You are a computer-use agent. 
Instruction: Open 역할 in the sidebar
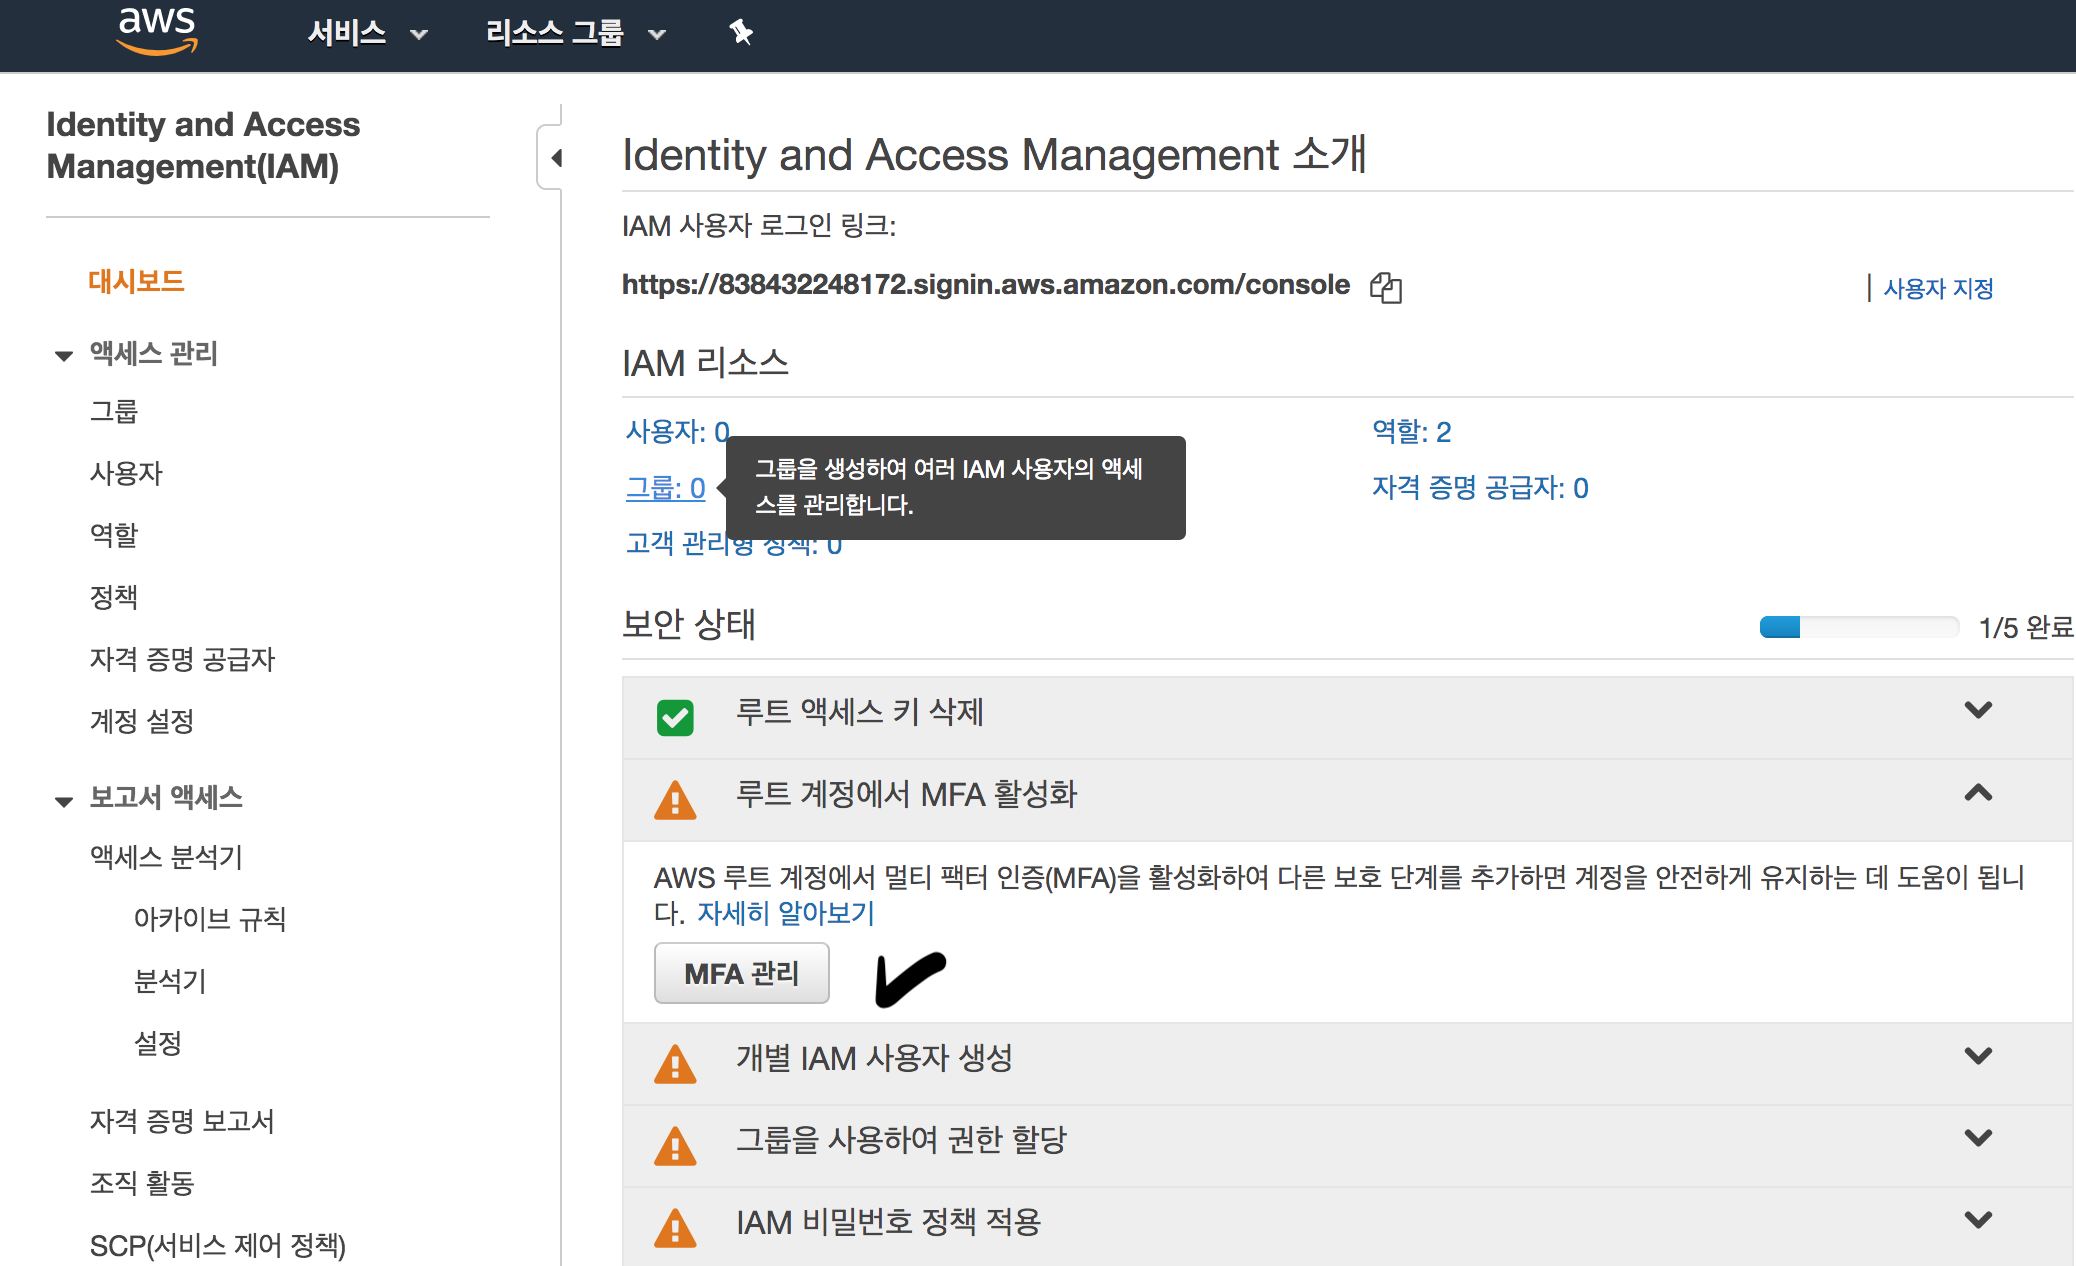tap(114, 535)
